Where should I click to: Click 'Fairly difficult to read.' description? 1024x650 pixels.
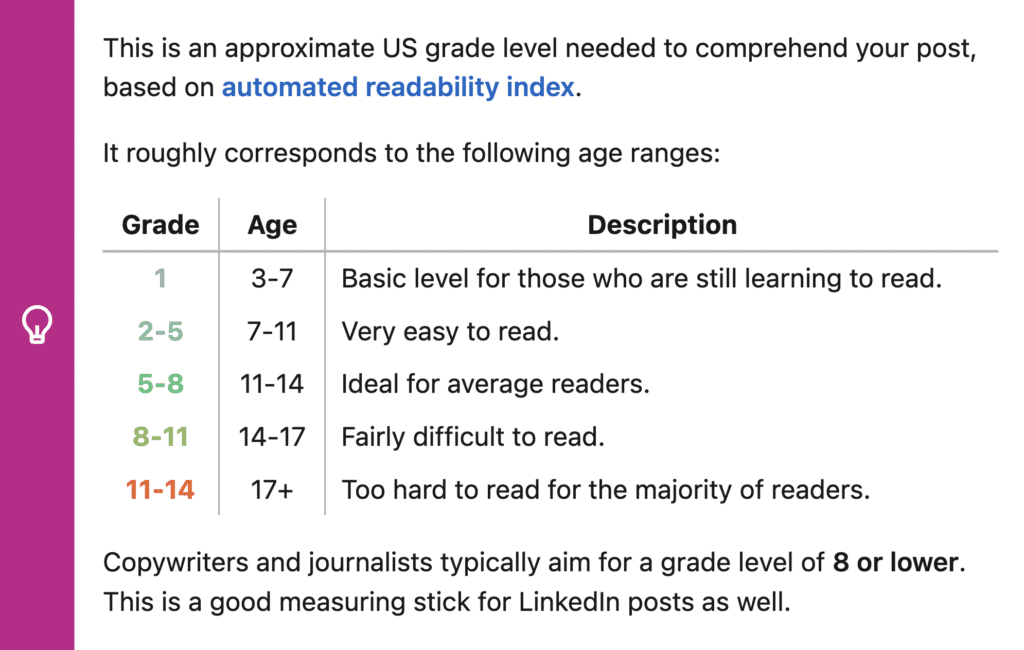(473, 437)
